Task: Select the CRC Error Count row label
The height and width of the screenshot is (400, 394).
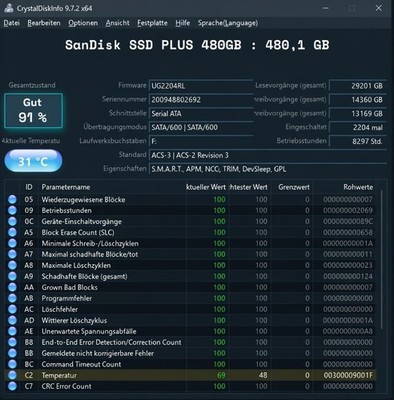Action: pos(66,386)
